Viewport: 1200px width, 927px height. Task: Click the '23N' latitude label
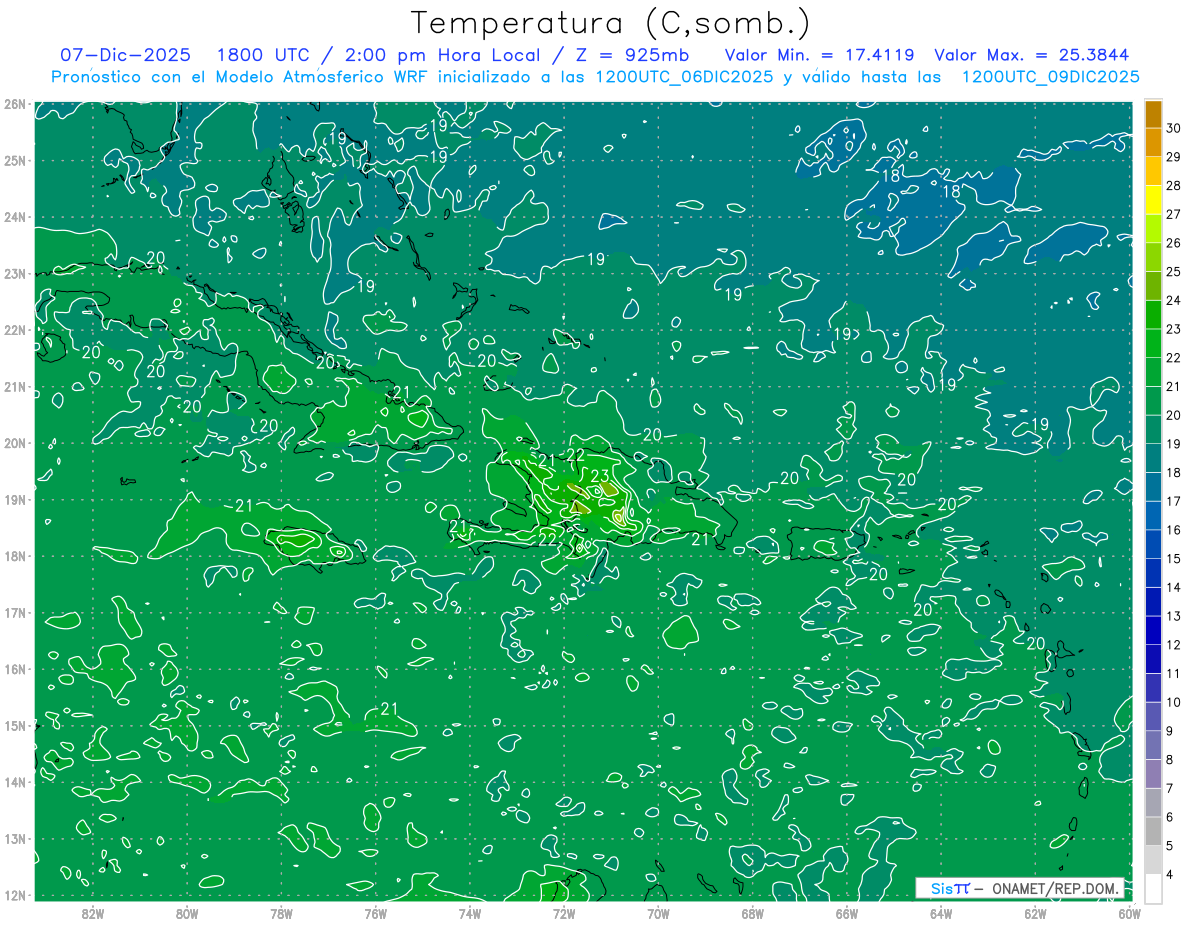click(15, 274)
